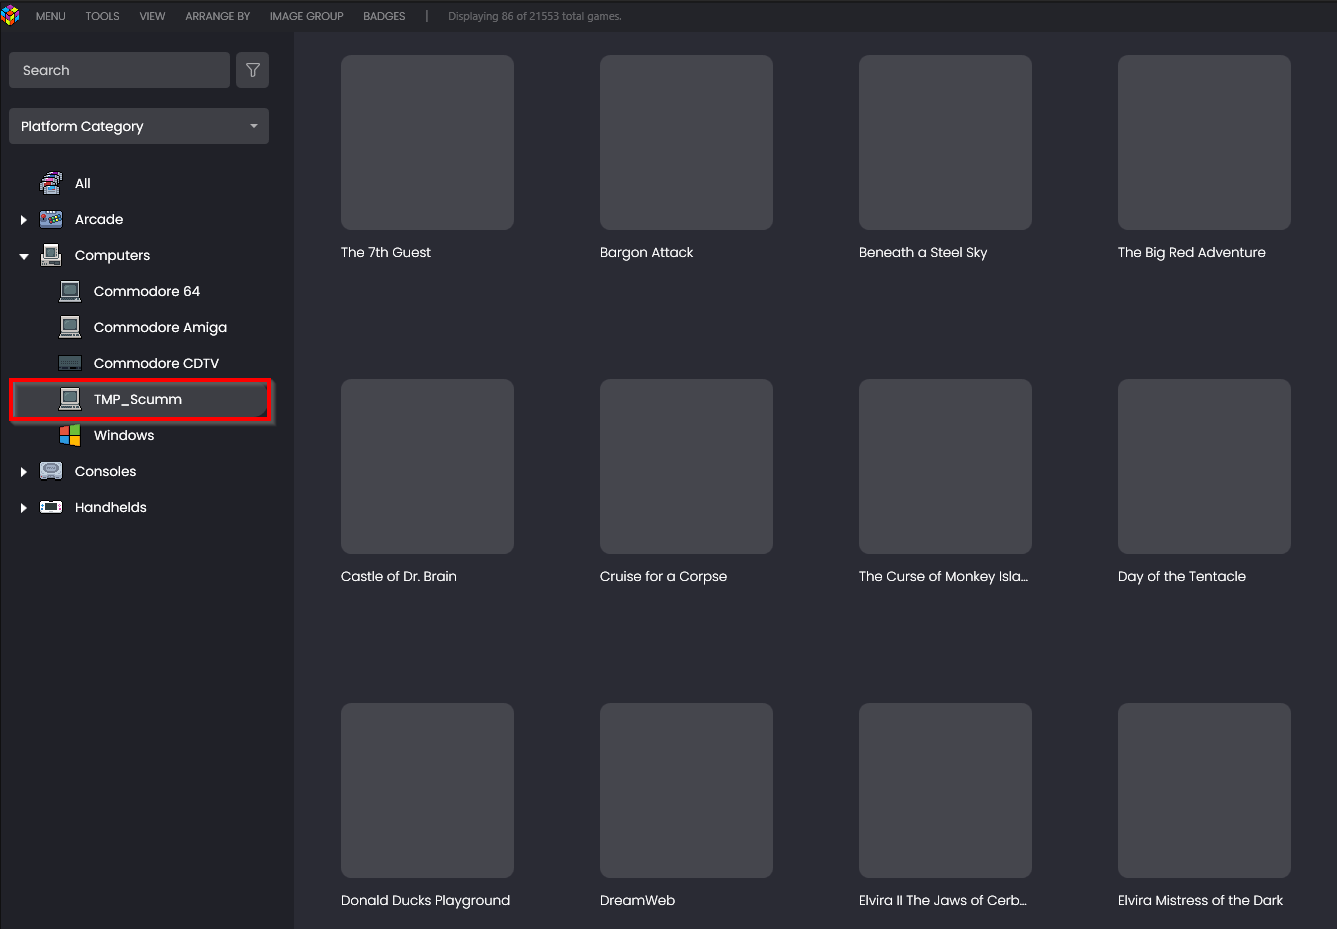Expand the Handhelds tree node arrow

24,507
